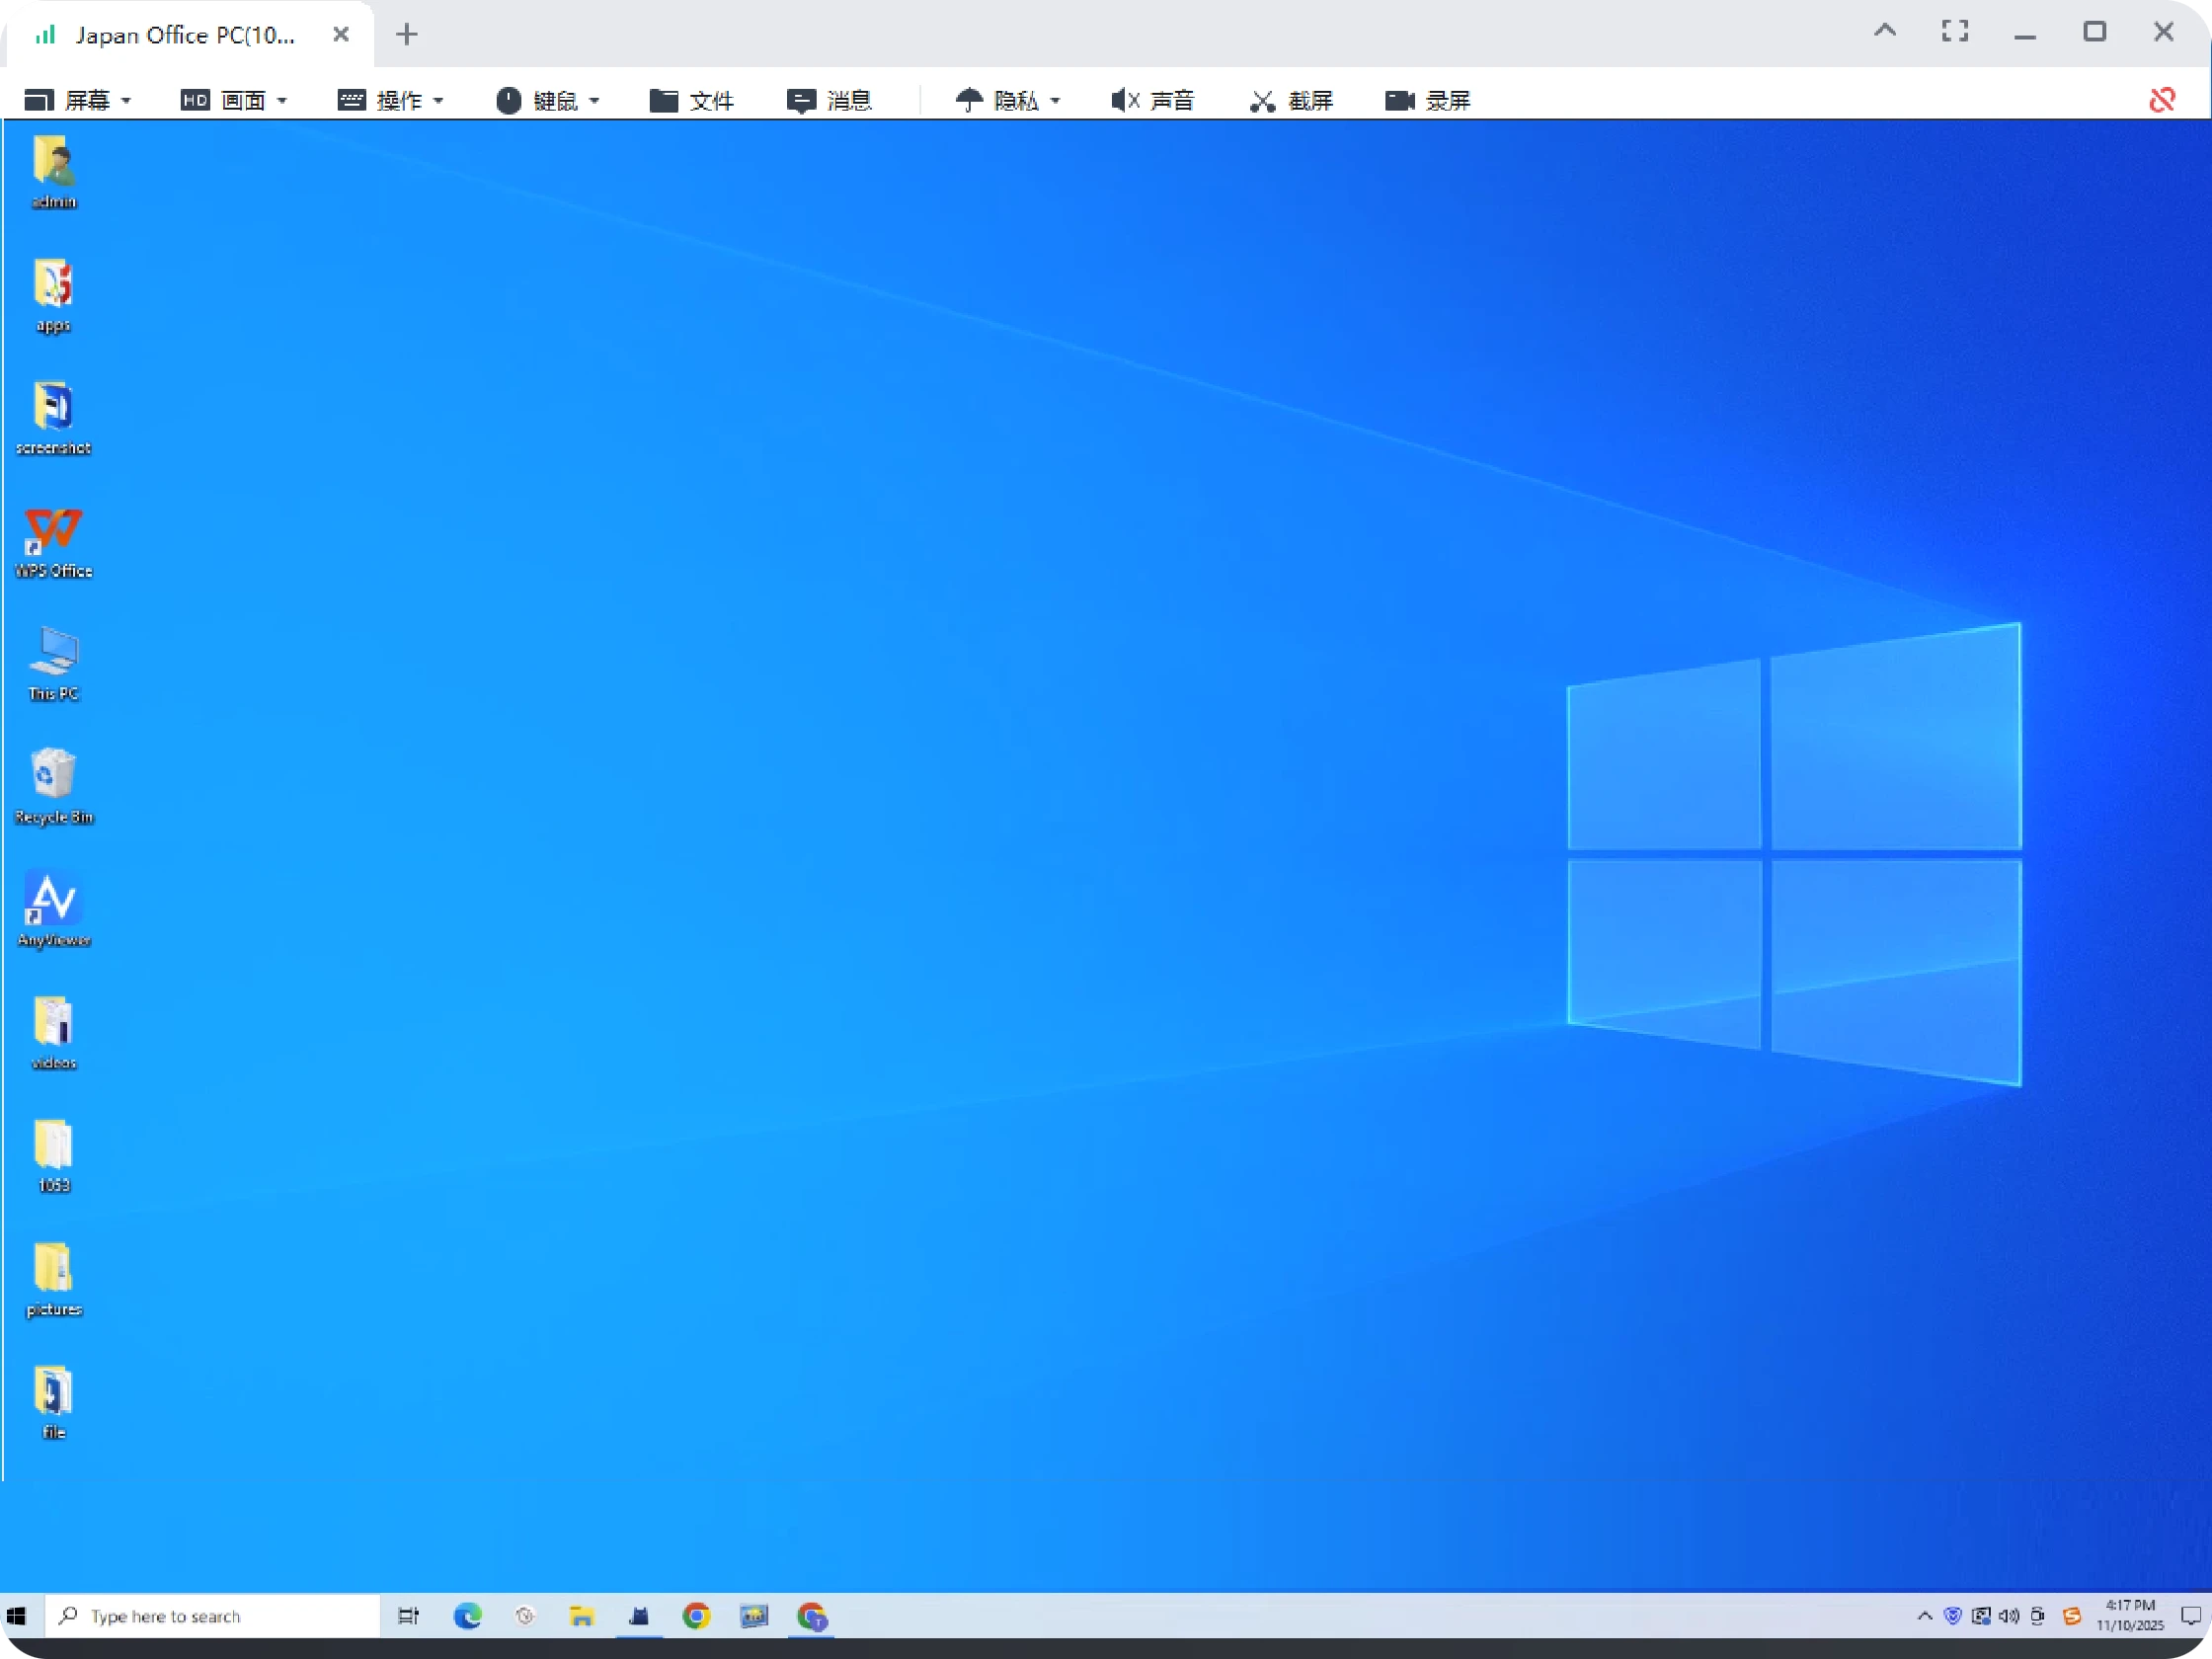Switch to fullscreen mode
This screenshot has height=1659, width=2212.
click(x=1955, y=32)
